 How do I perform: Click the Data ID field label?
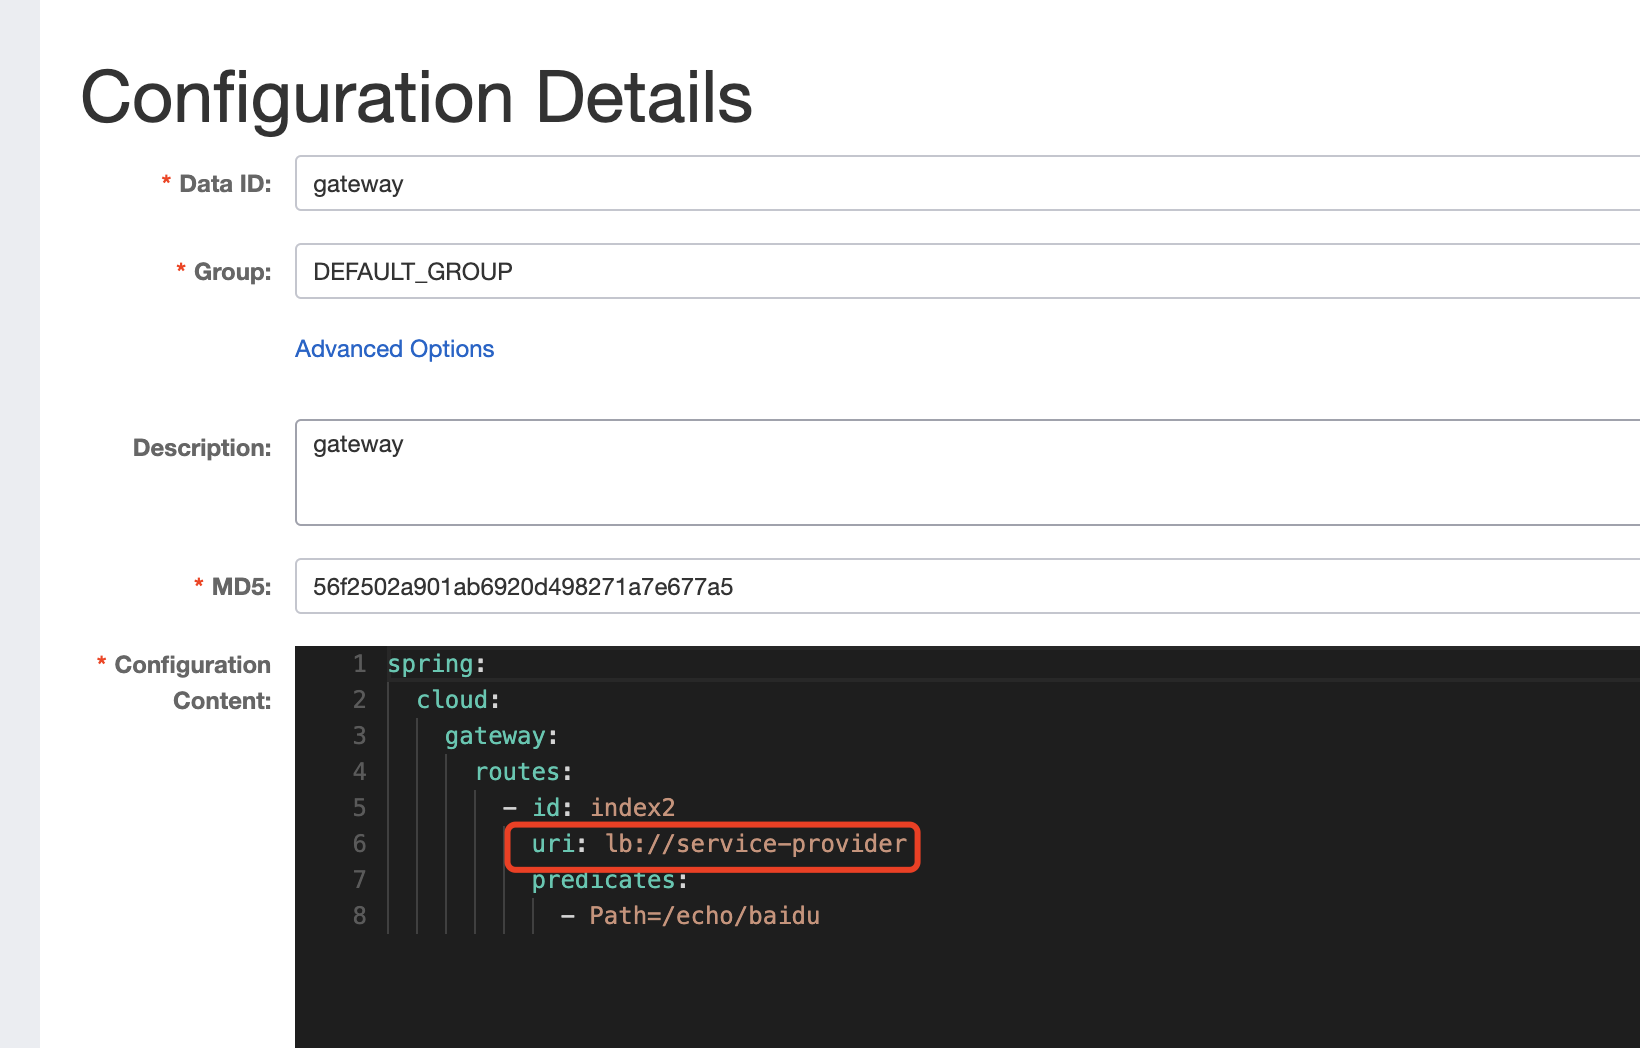tap(225, 184)
